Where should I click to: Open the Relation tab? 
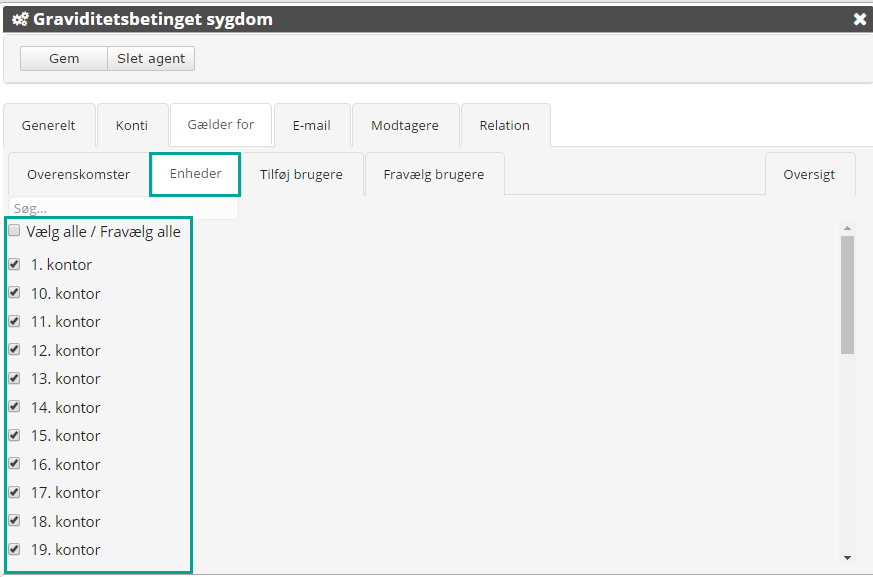(x=505, y=126)
